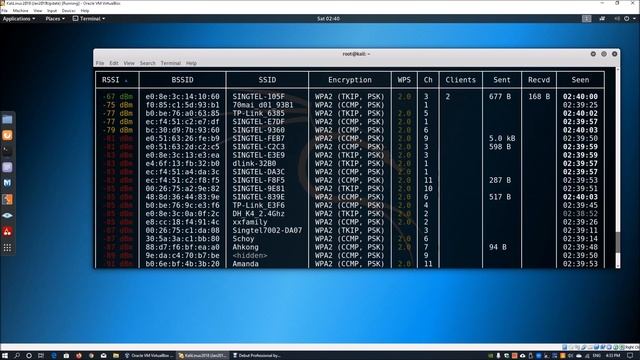Image resolution: width=640 pixels, height=360 pixels.
Task: Select the Schoy network name
Action: pos(243,239)
